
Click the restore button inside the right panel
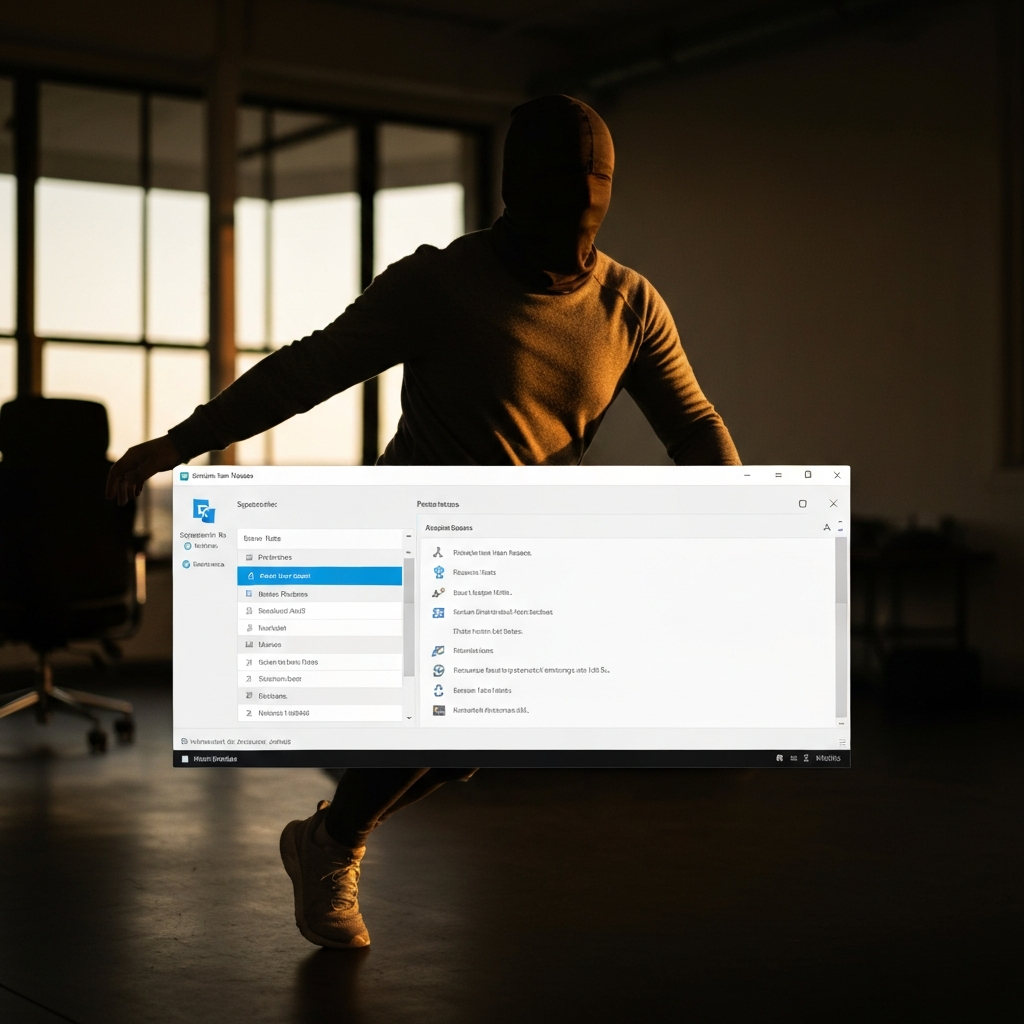click(802, 503)
